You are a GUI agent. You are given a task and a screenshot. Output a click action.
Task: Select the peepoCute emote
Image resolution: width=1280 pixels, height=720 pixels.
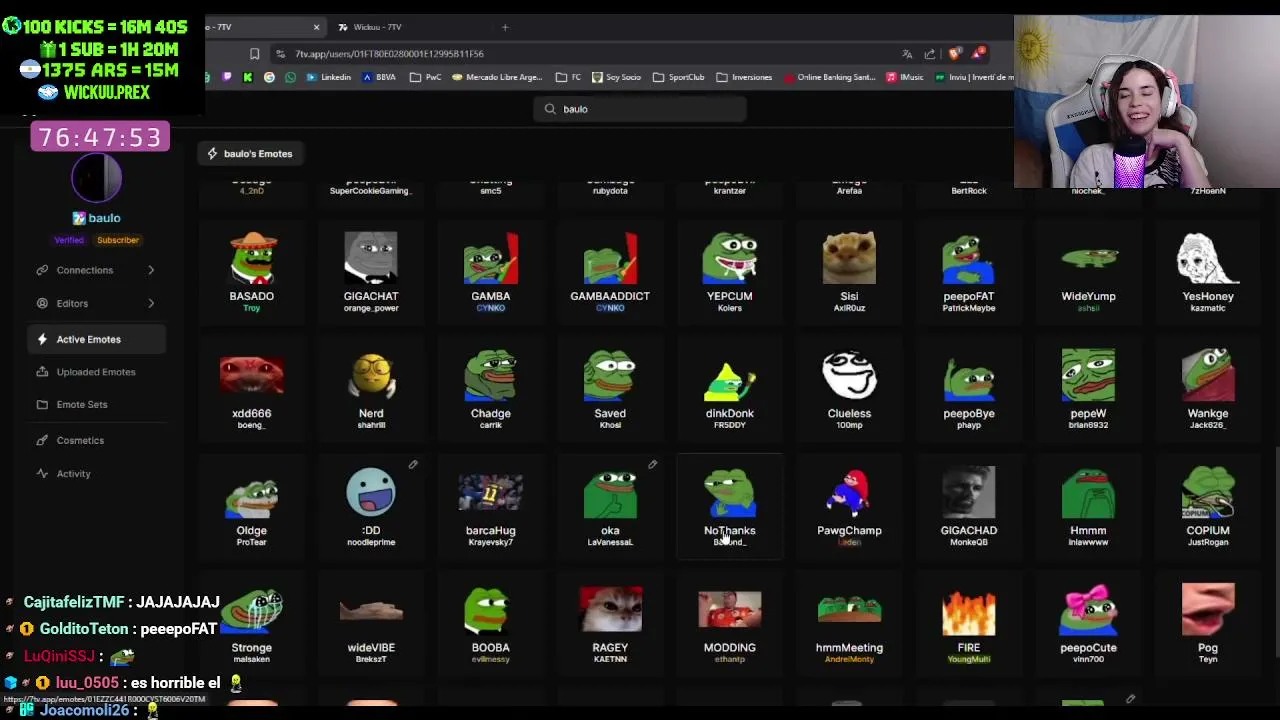(1088, 623)
